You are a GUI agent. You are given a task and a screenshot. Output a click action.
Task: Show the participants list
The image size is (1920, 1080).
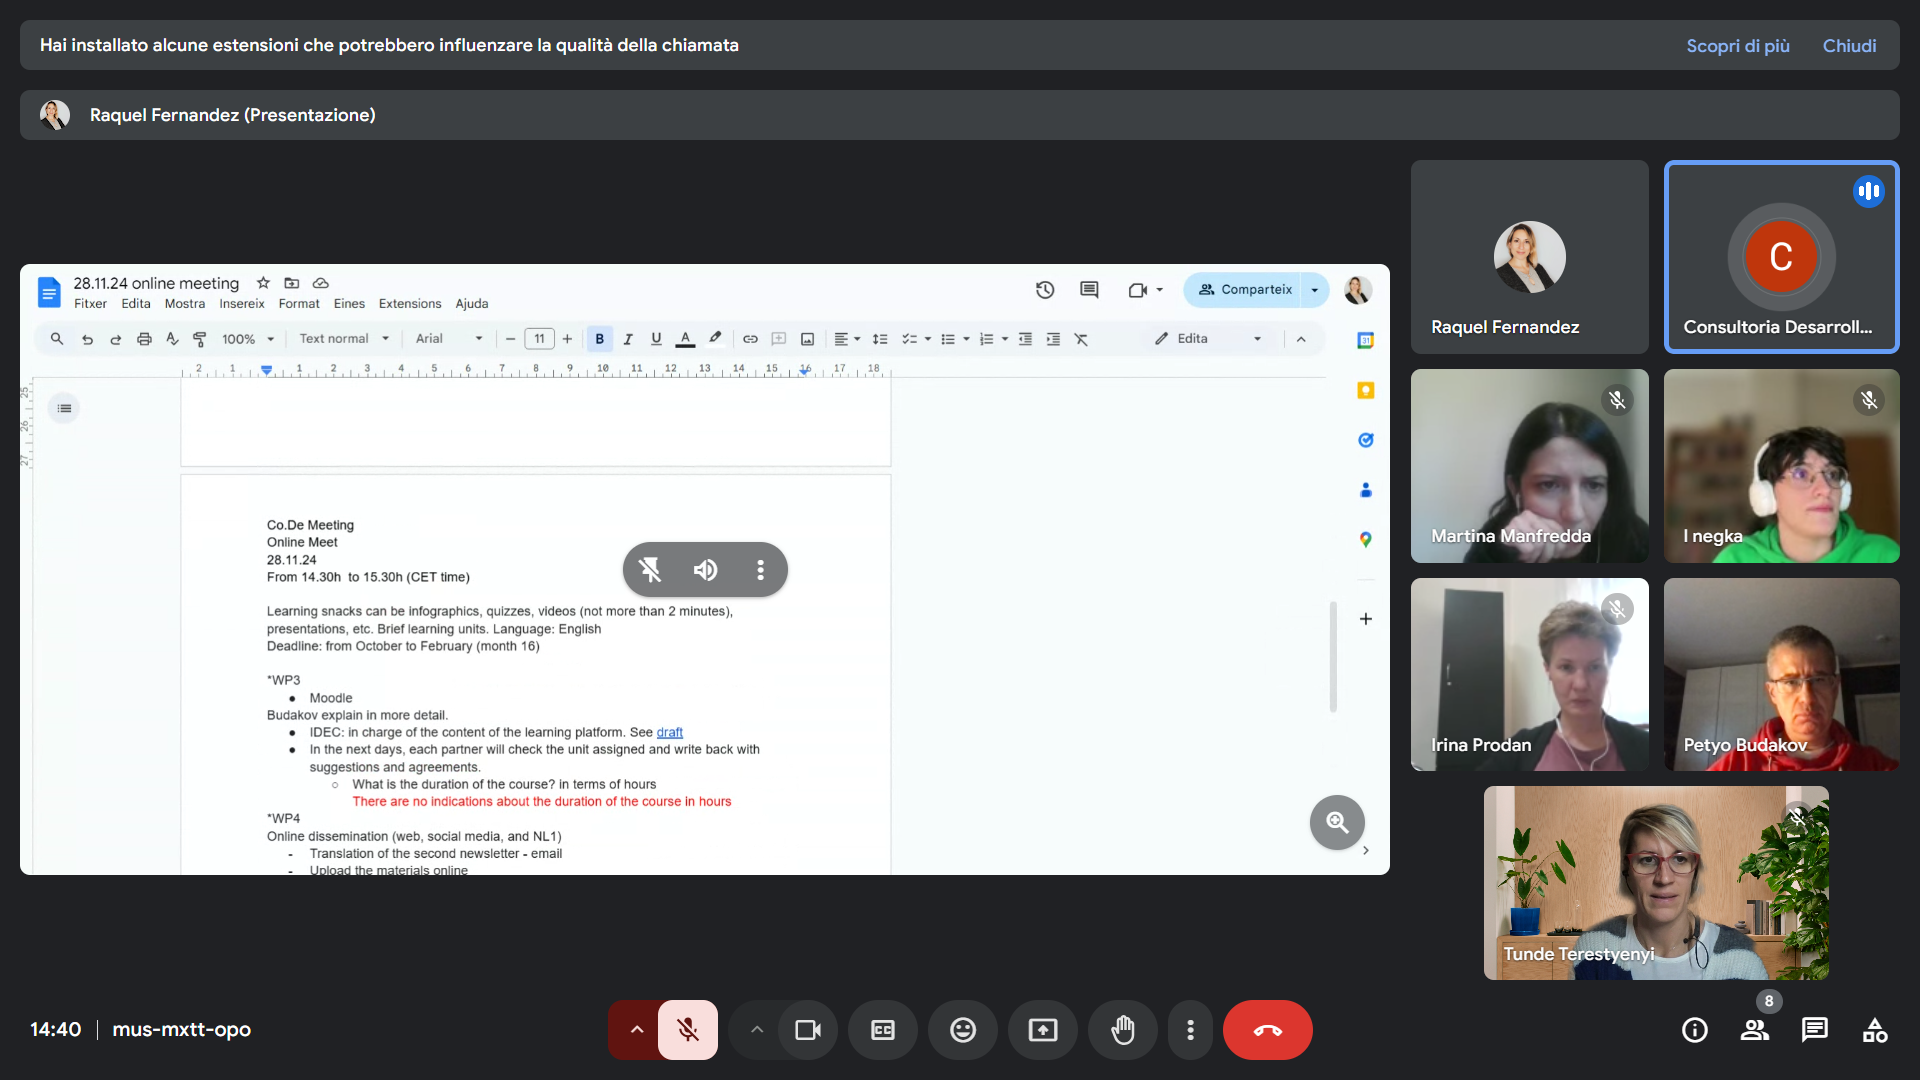[x=1754, y=1030]
